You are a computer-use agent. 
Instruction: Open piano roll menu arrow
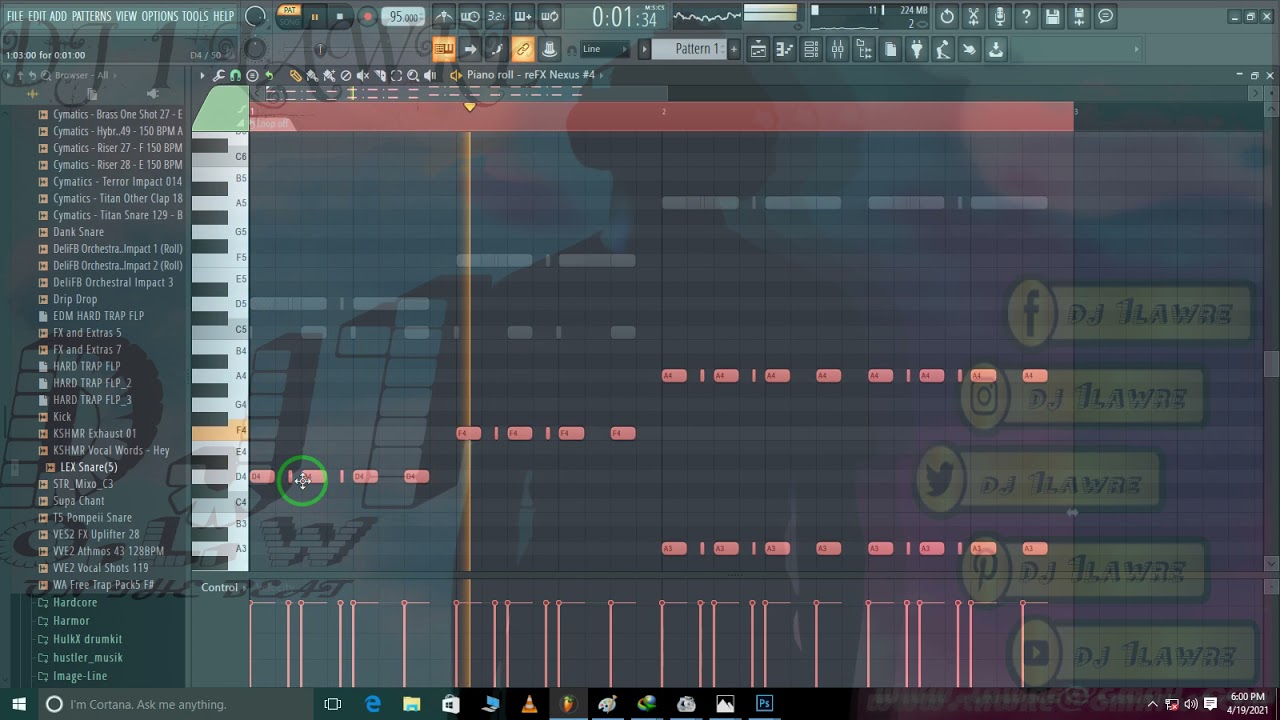tap(202, 75)
